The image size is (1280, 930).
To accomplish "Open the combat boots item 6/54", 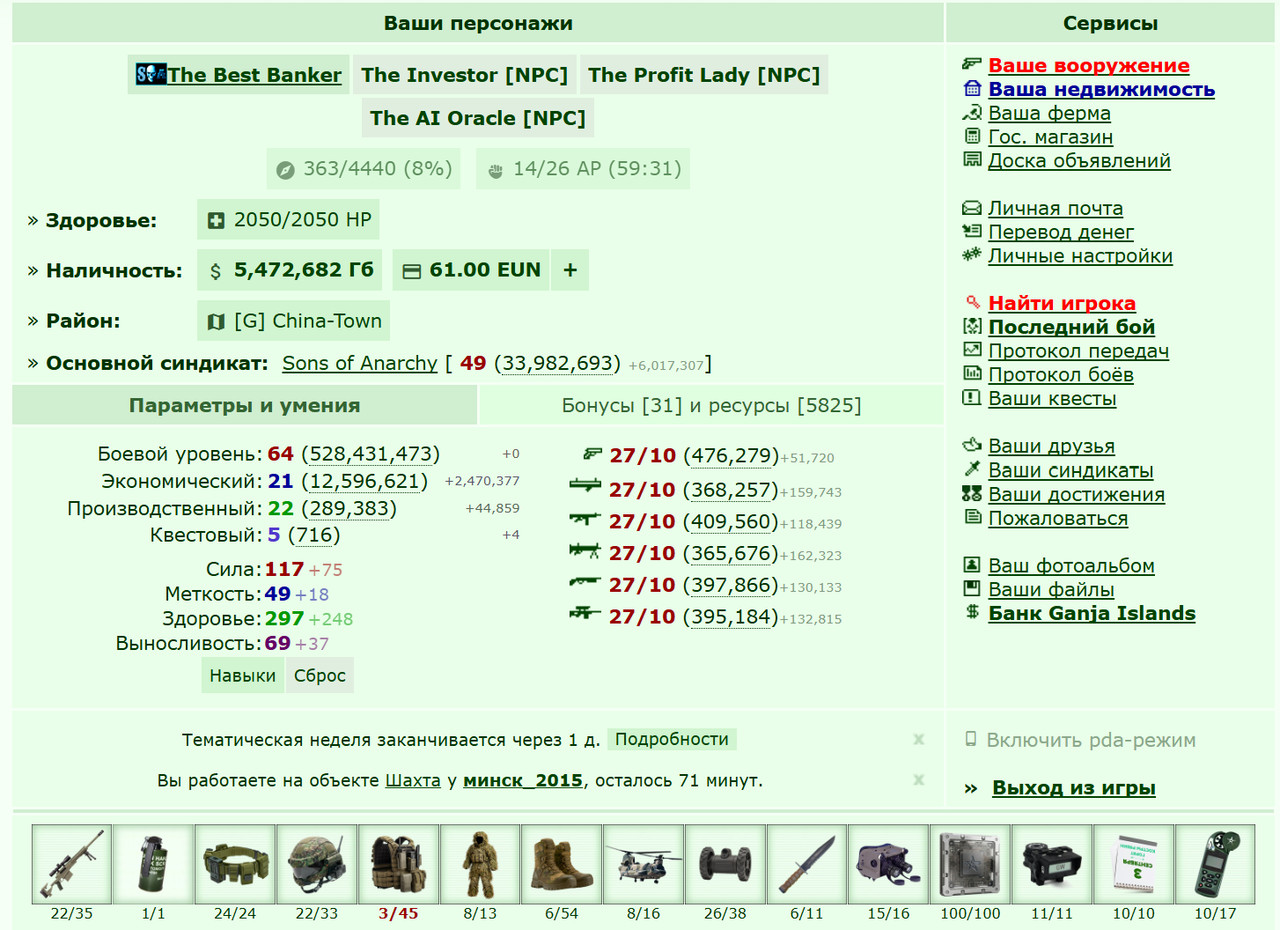I will coord(562,864).
